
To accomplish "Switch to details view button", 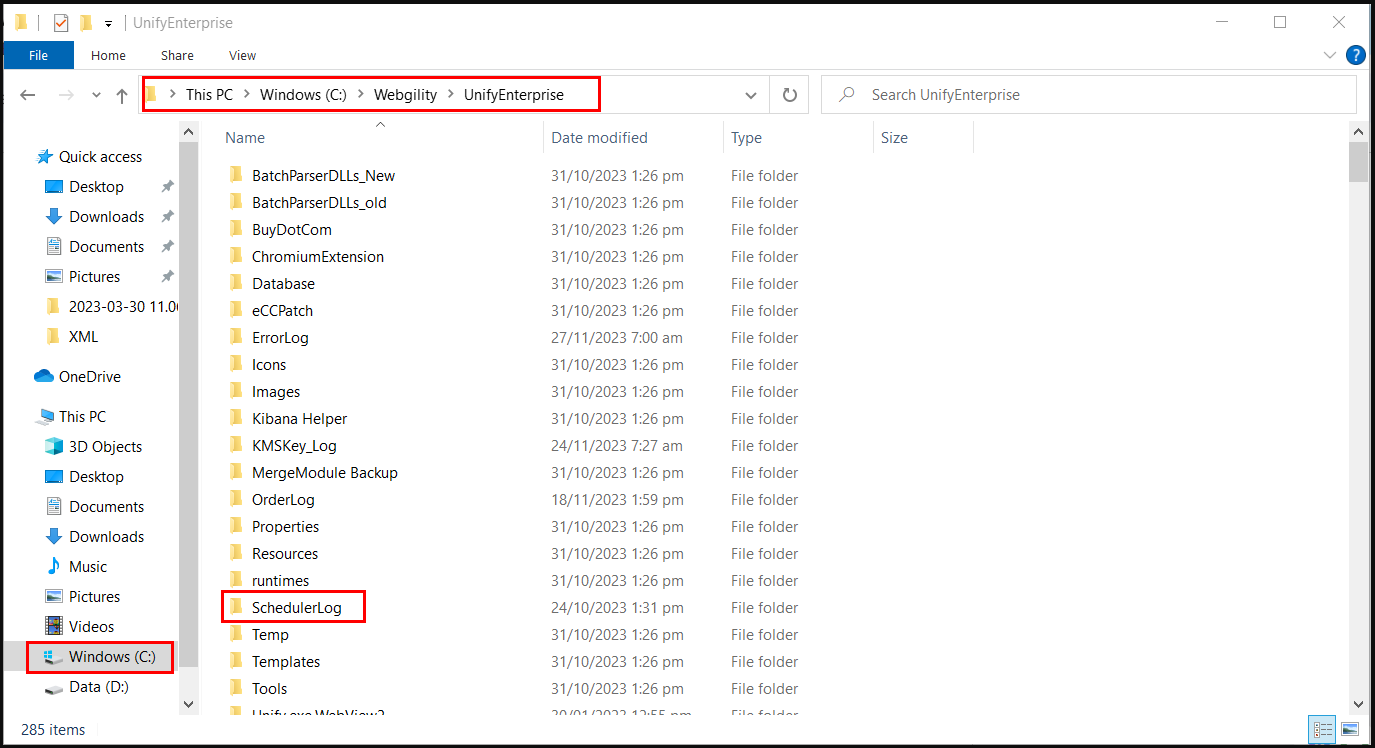I will coord(1322,729).
